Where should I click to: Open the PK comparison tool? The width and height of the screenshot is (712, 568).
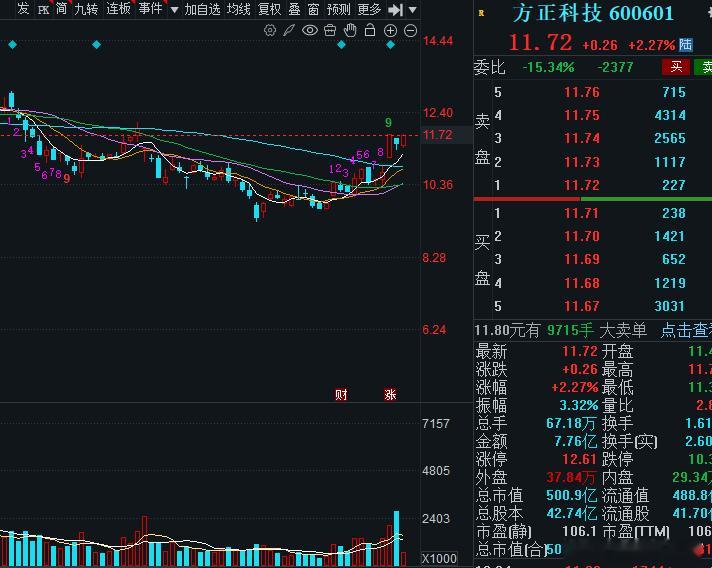(43, 9)
